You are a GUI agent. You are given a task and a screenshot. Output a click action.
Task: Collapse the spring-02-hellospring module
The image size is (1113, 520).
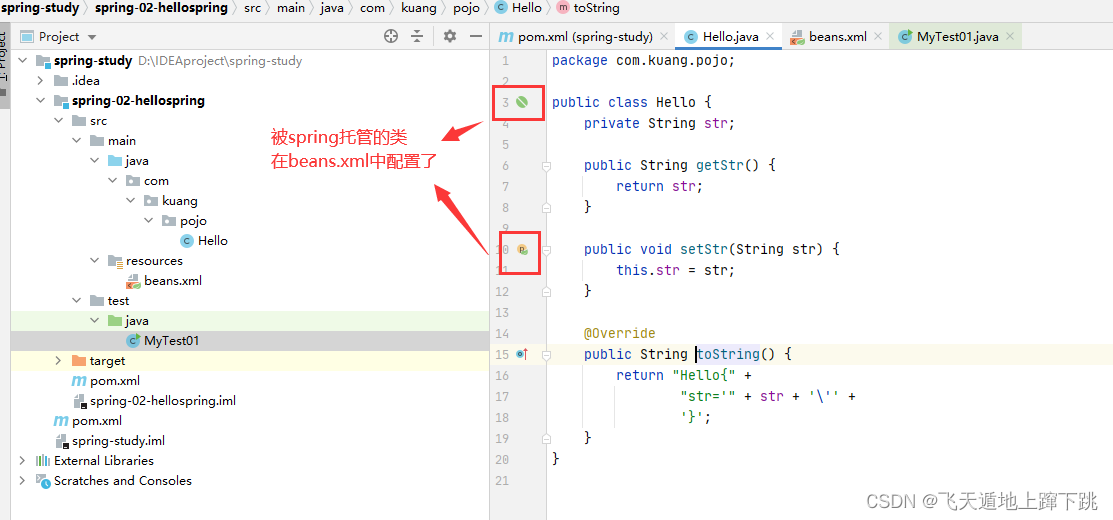click(40, 100)
